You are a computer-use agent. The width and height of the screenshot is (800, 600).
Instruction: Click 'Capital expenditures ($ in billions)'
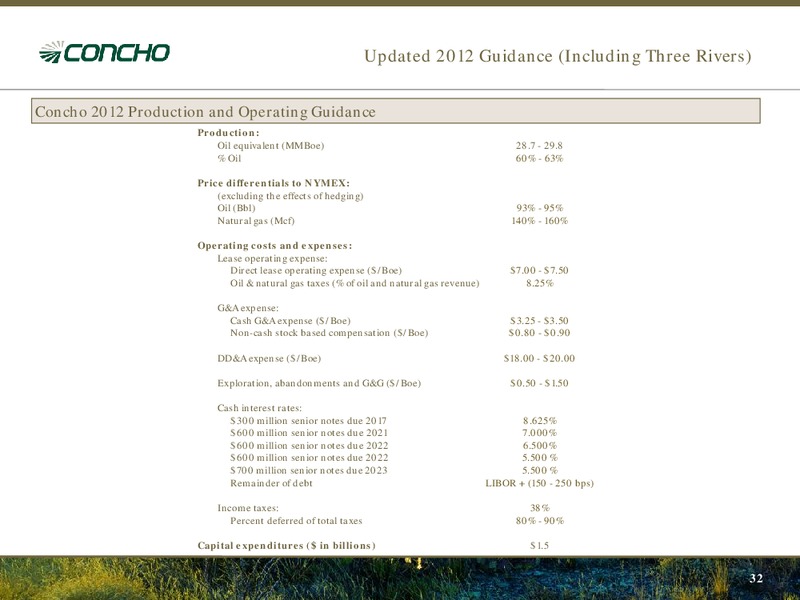click(x=286, y=546)
